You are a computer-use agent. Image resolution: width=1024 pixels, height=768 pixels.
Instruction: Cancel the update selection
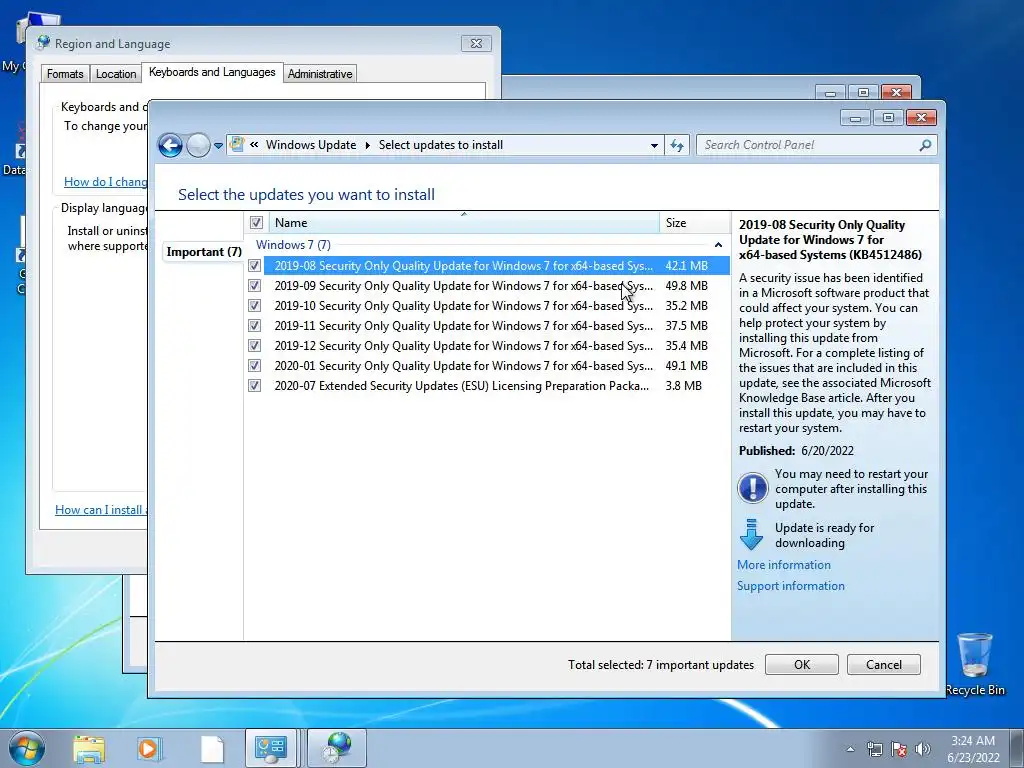coord(884,665)
